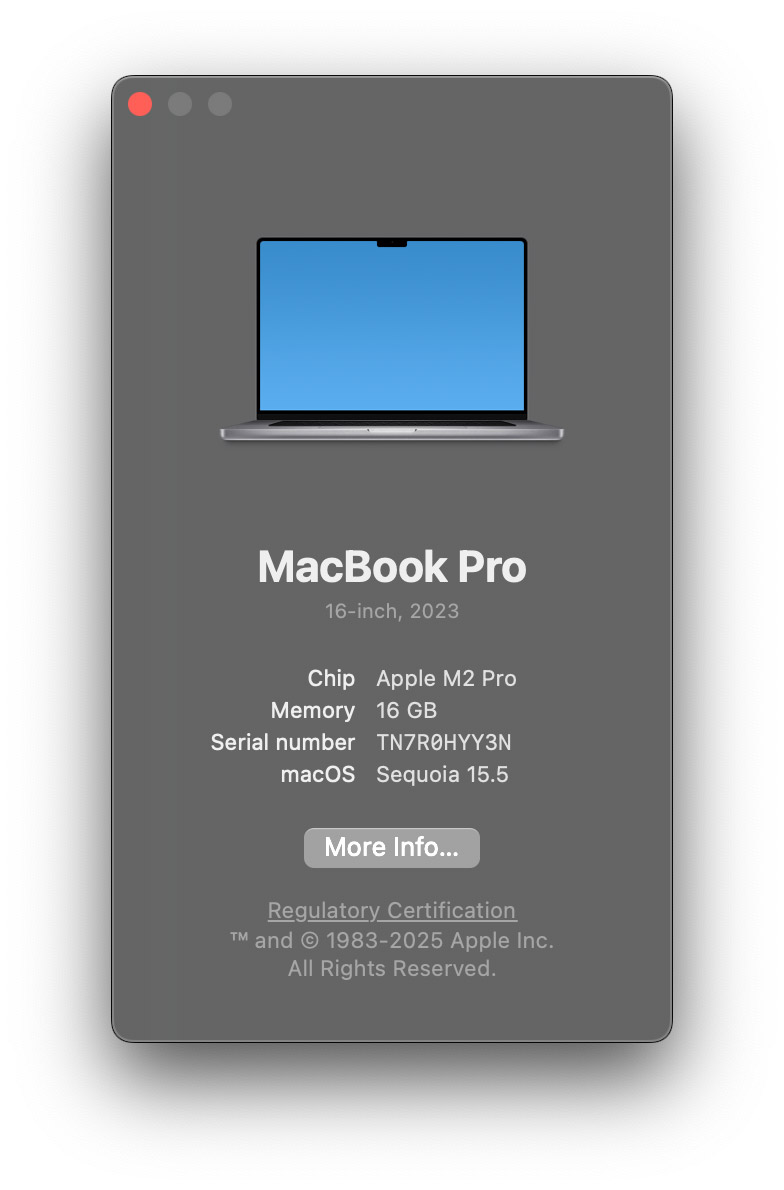Click the Chip label
This screenshot has height=1190, width=784.
(x=331, y=678)
